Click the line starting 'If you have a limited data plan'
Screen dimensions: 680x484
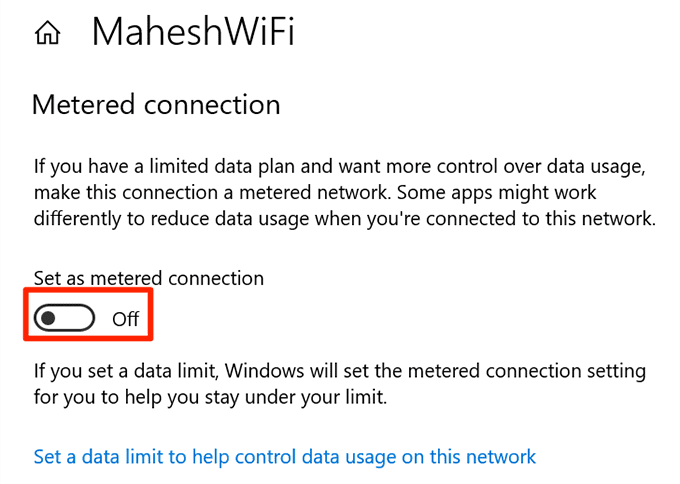coord(344,165)
